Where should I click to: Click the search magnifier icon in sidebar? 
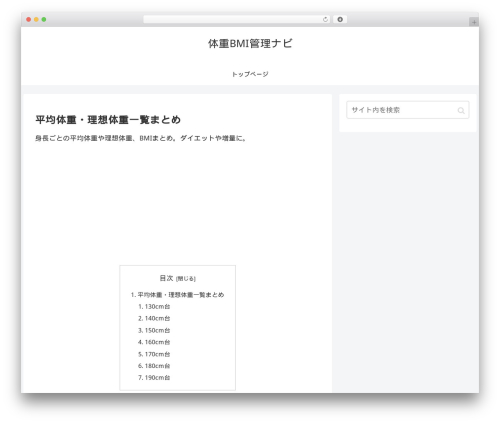tap(461, 110)
